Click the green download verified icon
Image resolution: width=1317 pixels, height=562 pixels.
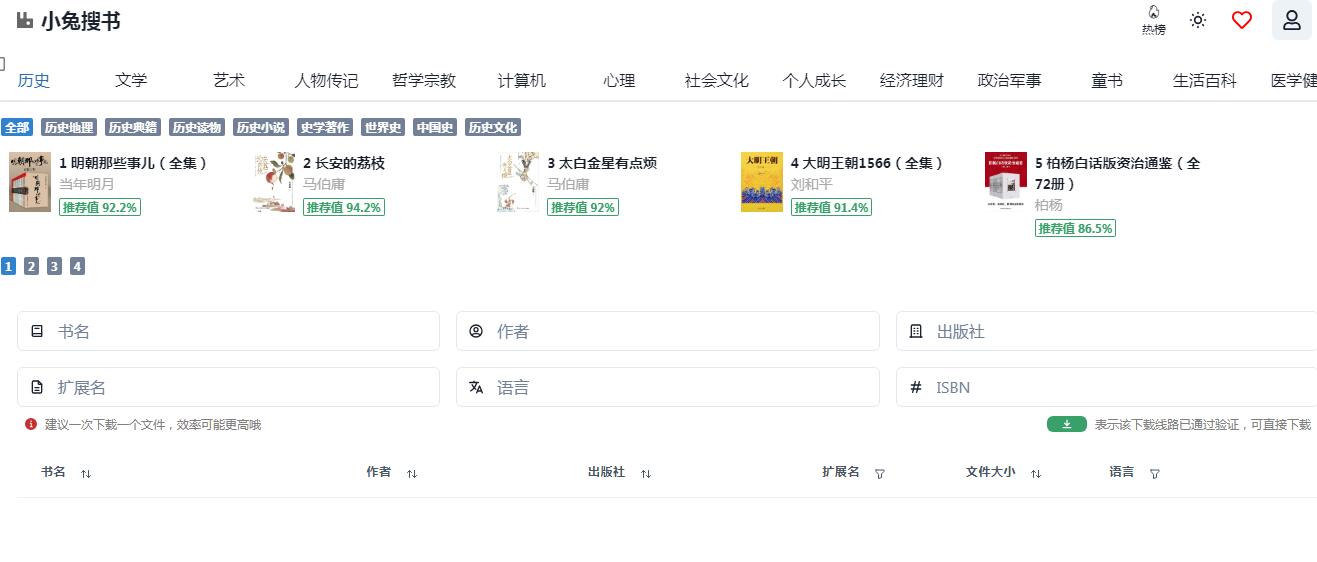[1066, 424]
